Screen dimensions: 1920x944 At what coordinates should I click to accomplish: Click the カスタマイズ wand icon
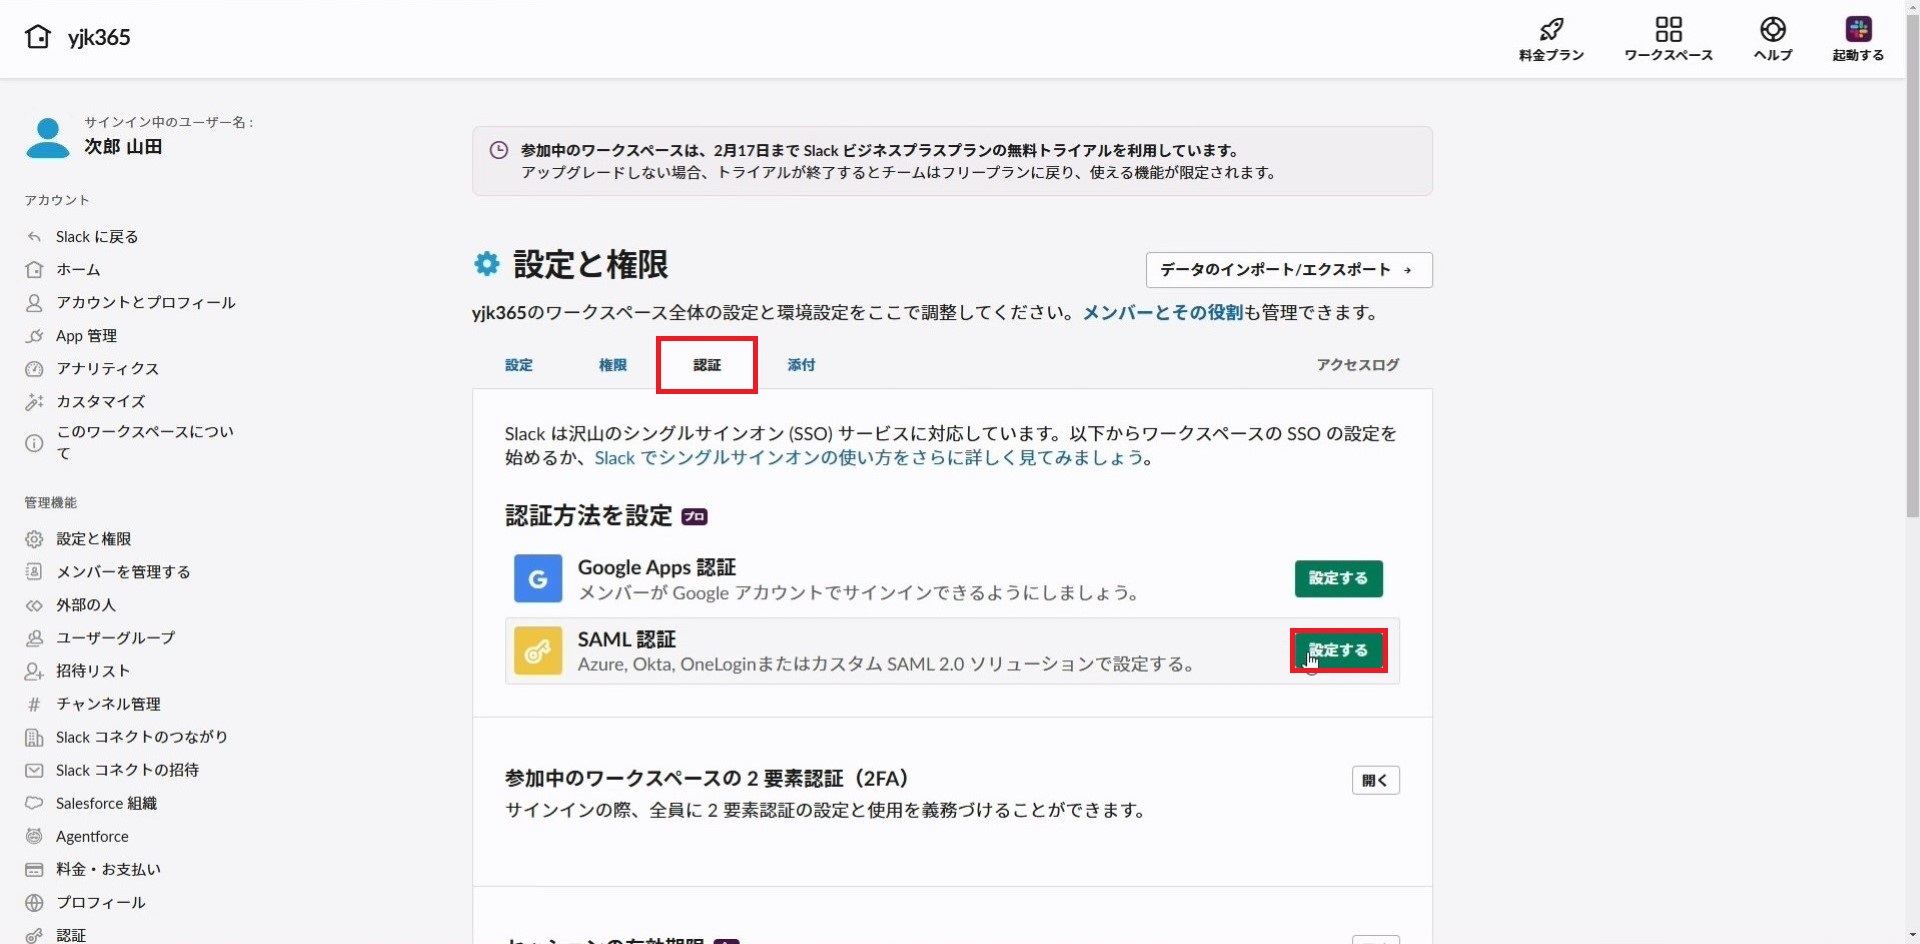pyautogui.click(x=34, y=402)
